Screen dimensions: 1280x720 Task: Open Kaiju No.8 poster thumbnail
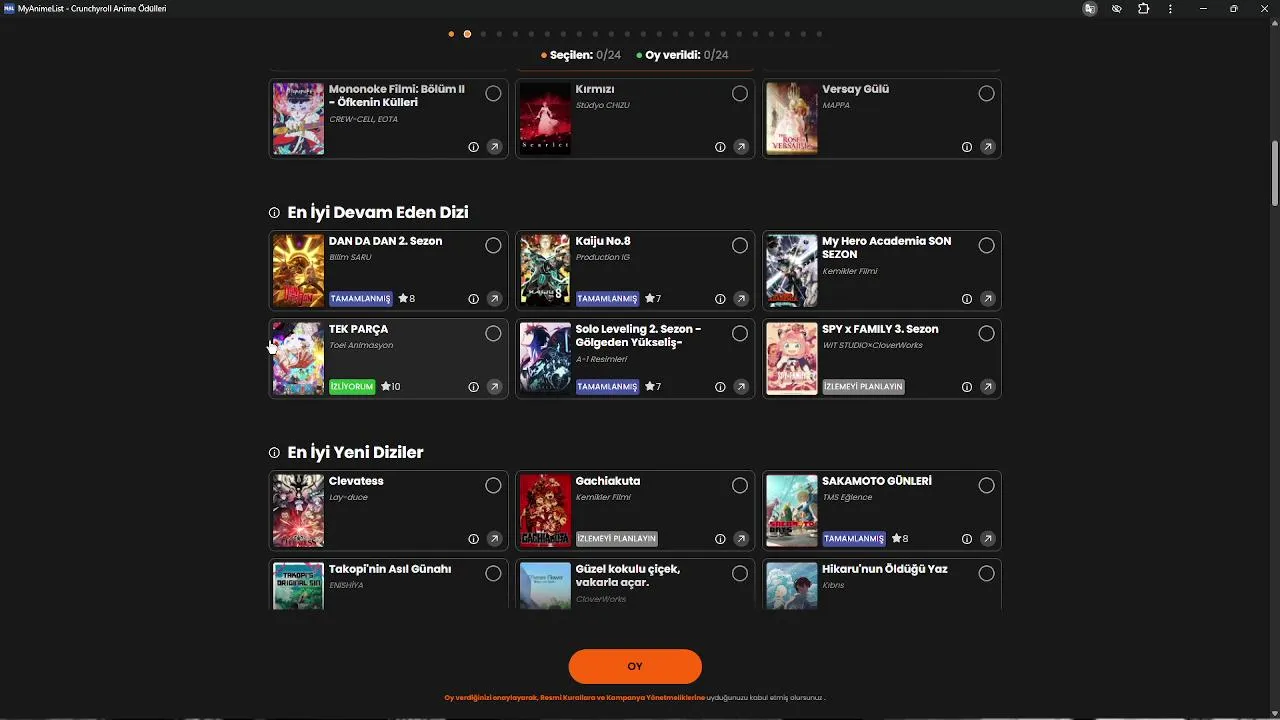545,271
